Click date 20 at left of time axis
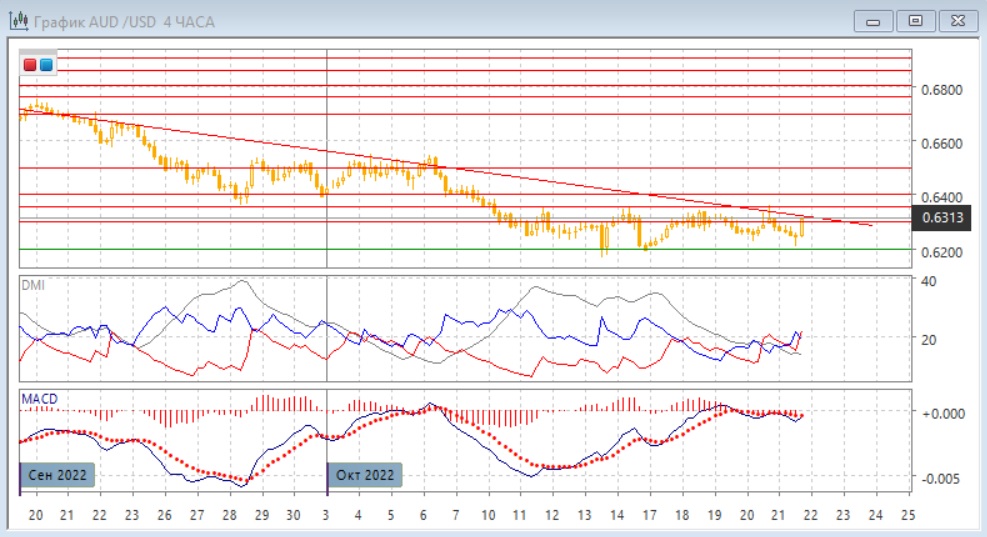The height and width of the screenshot is (537, 987). 35,515
